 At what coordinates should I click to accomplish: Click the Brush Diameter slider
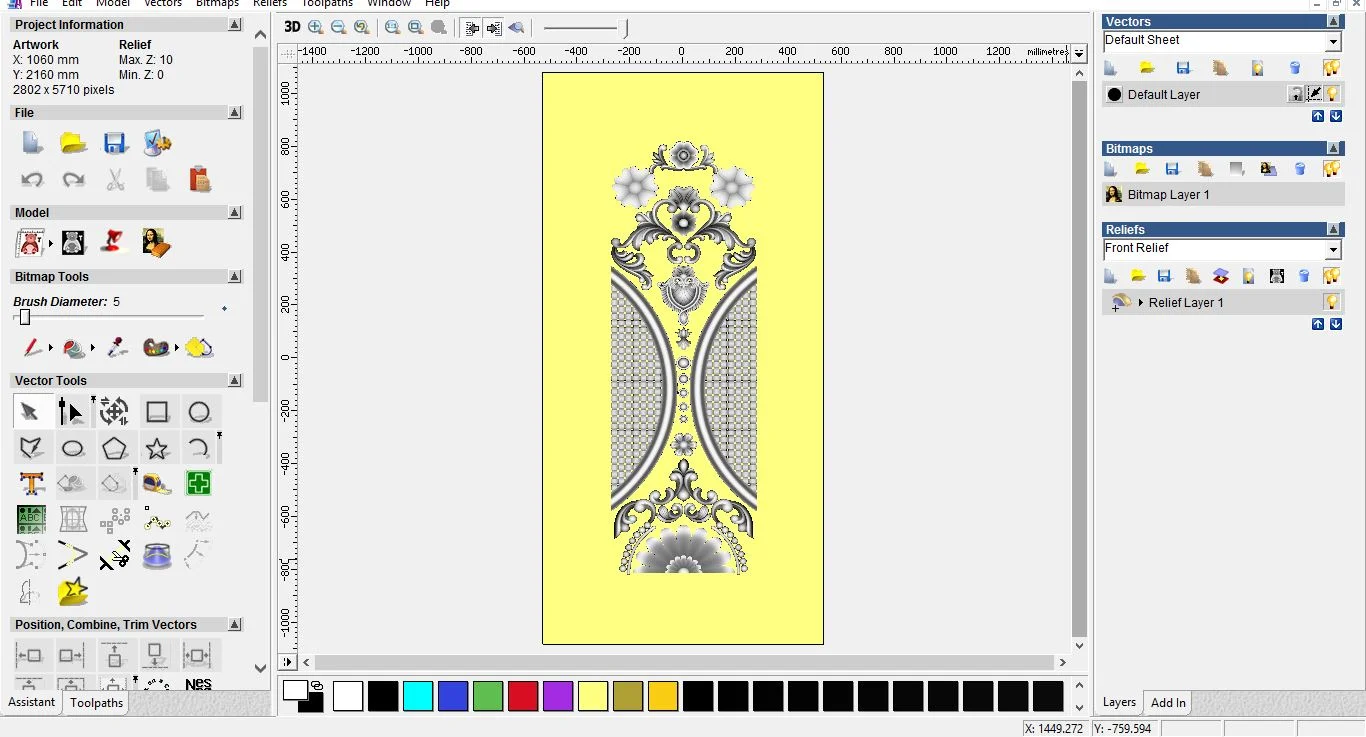coord(25,317)
